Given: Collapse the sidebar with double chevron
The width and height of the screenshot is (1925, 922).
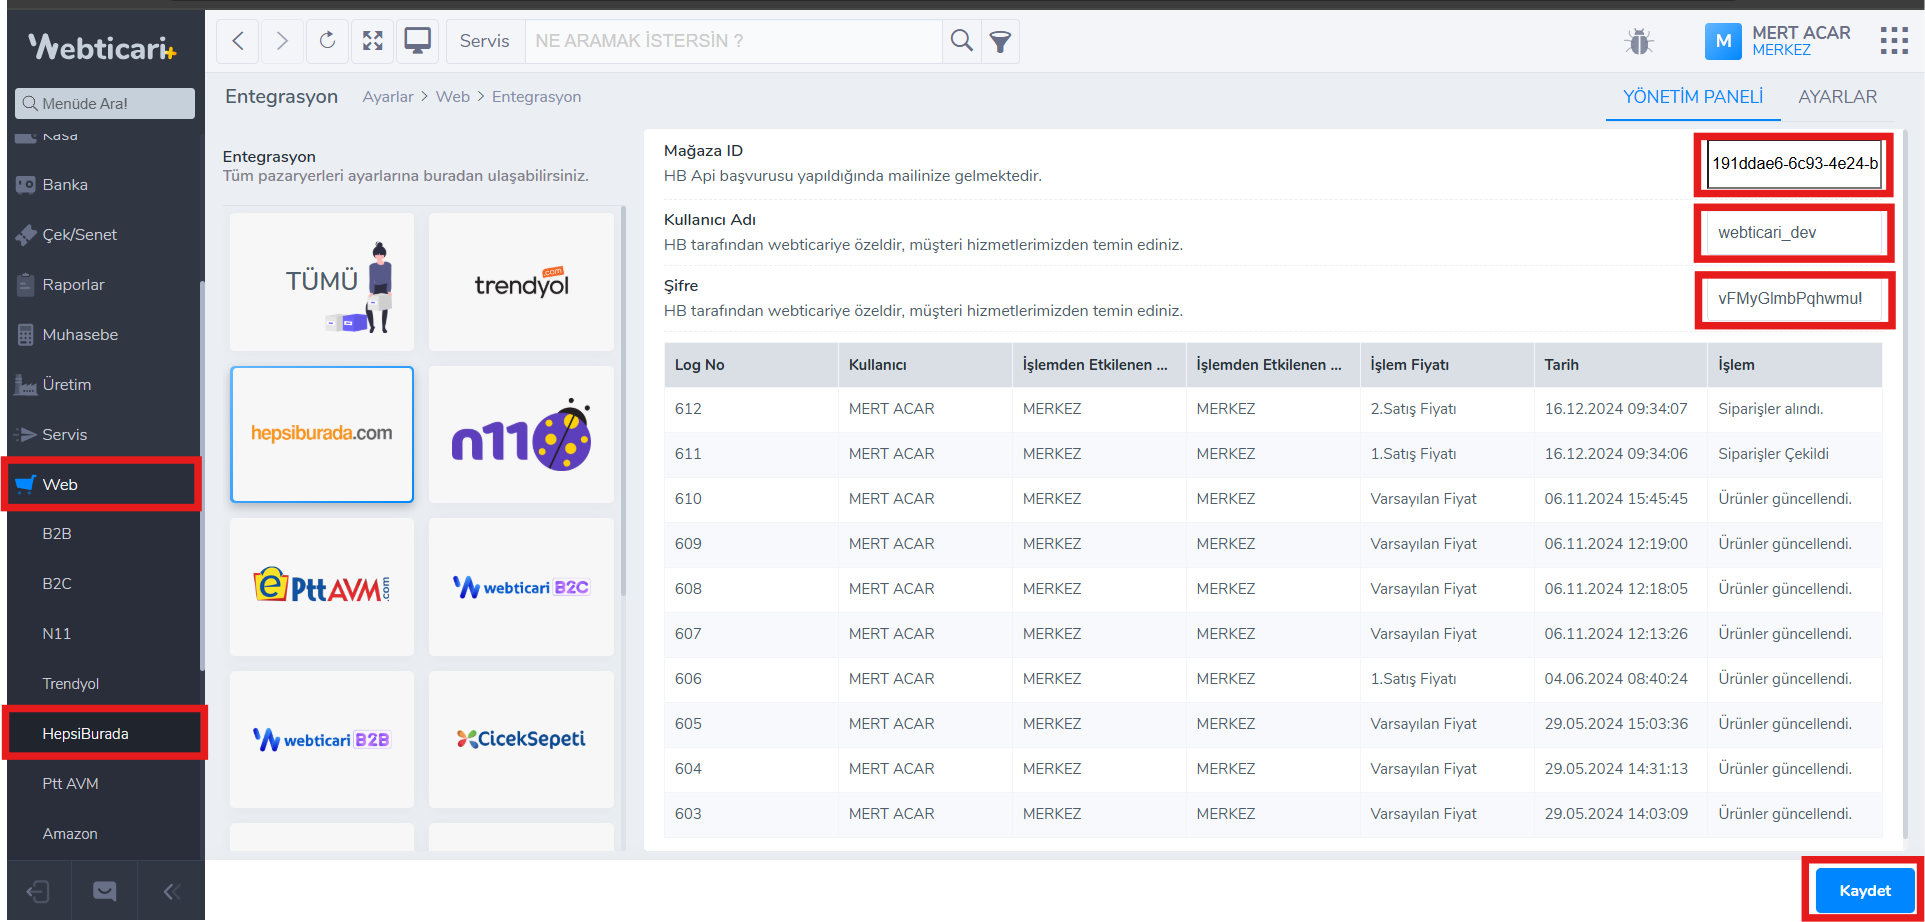Looking at the screenshot, I should [x=171, y=891].
